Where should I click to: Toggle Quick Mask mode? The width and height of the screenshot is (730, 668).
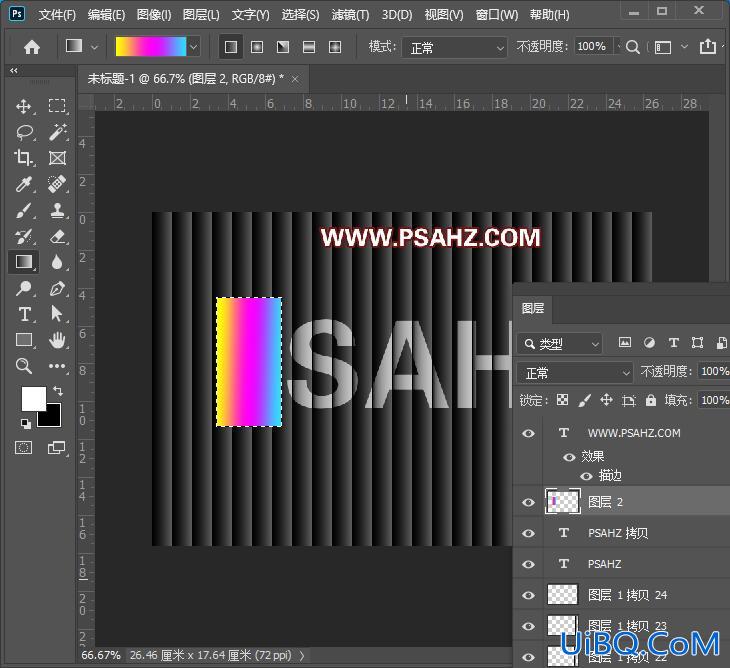point(23,448)
